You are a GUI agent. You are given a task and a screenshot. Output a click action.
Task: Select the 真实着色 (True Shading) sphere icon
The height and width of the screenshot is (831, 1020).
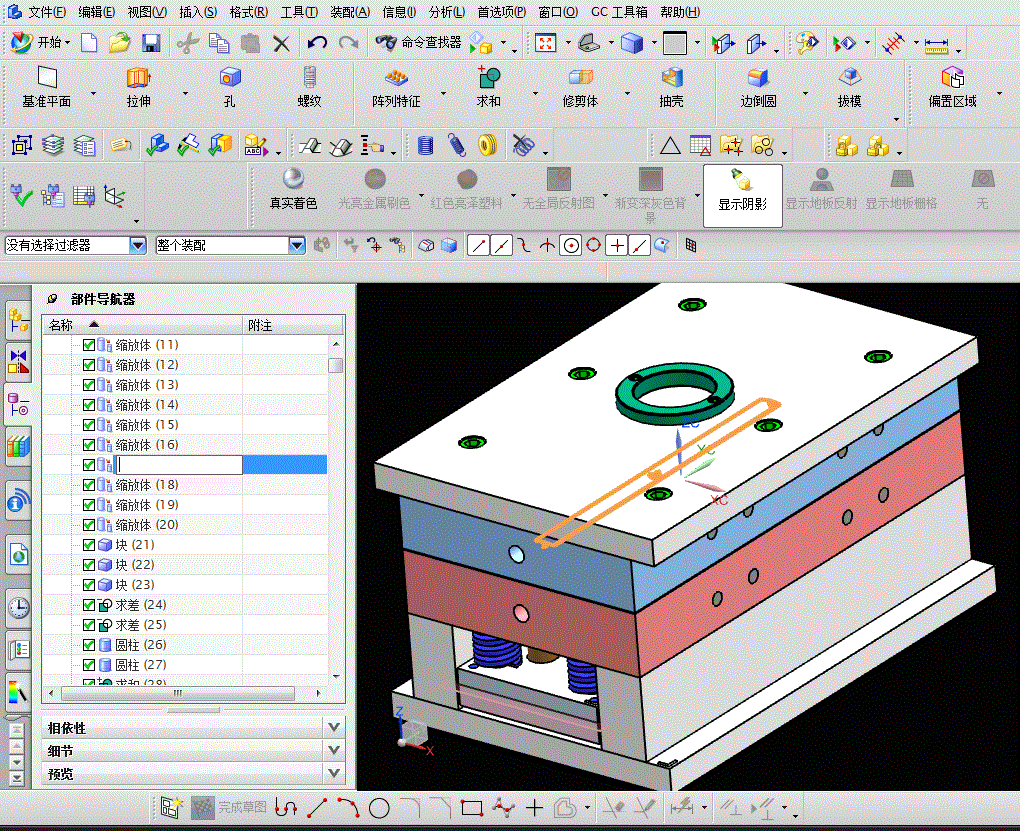[x=293, y=180]
